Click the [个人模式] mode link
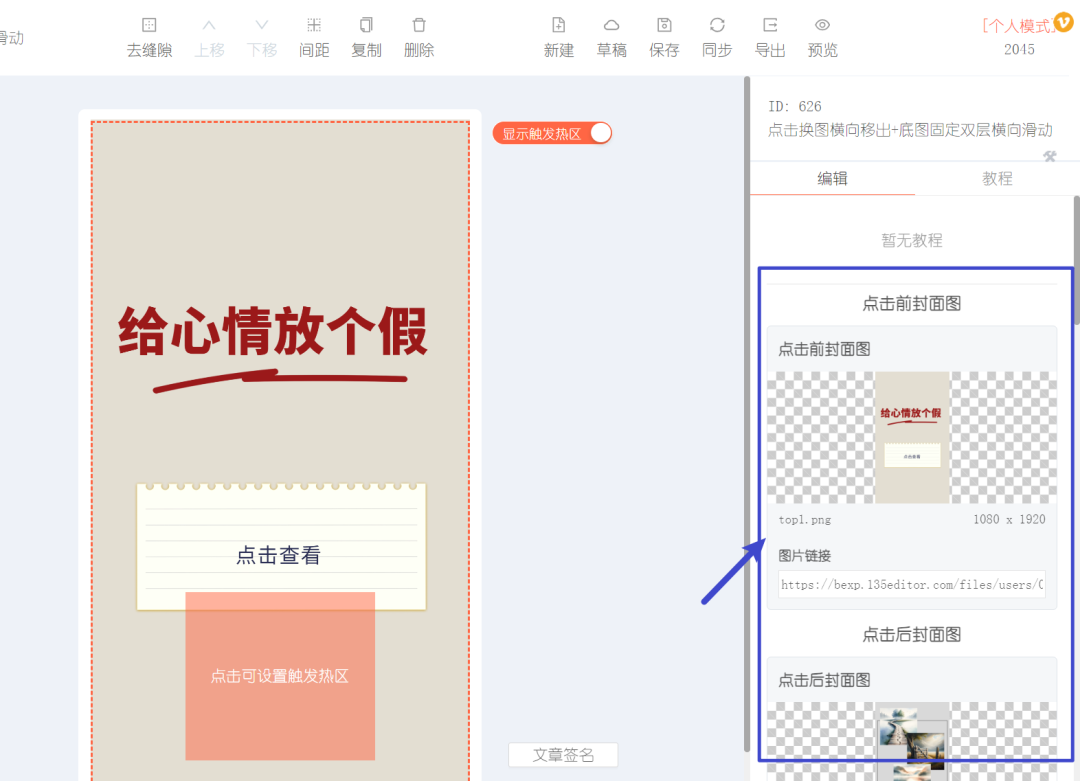The width and height of the screenshot is (1080, 781). tap(1018, 26)
